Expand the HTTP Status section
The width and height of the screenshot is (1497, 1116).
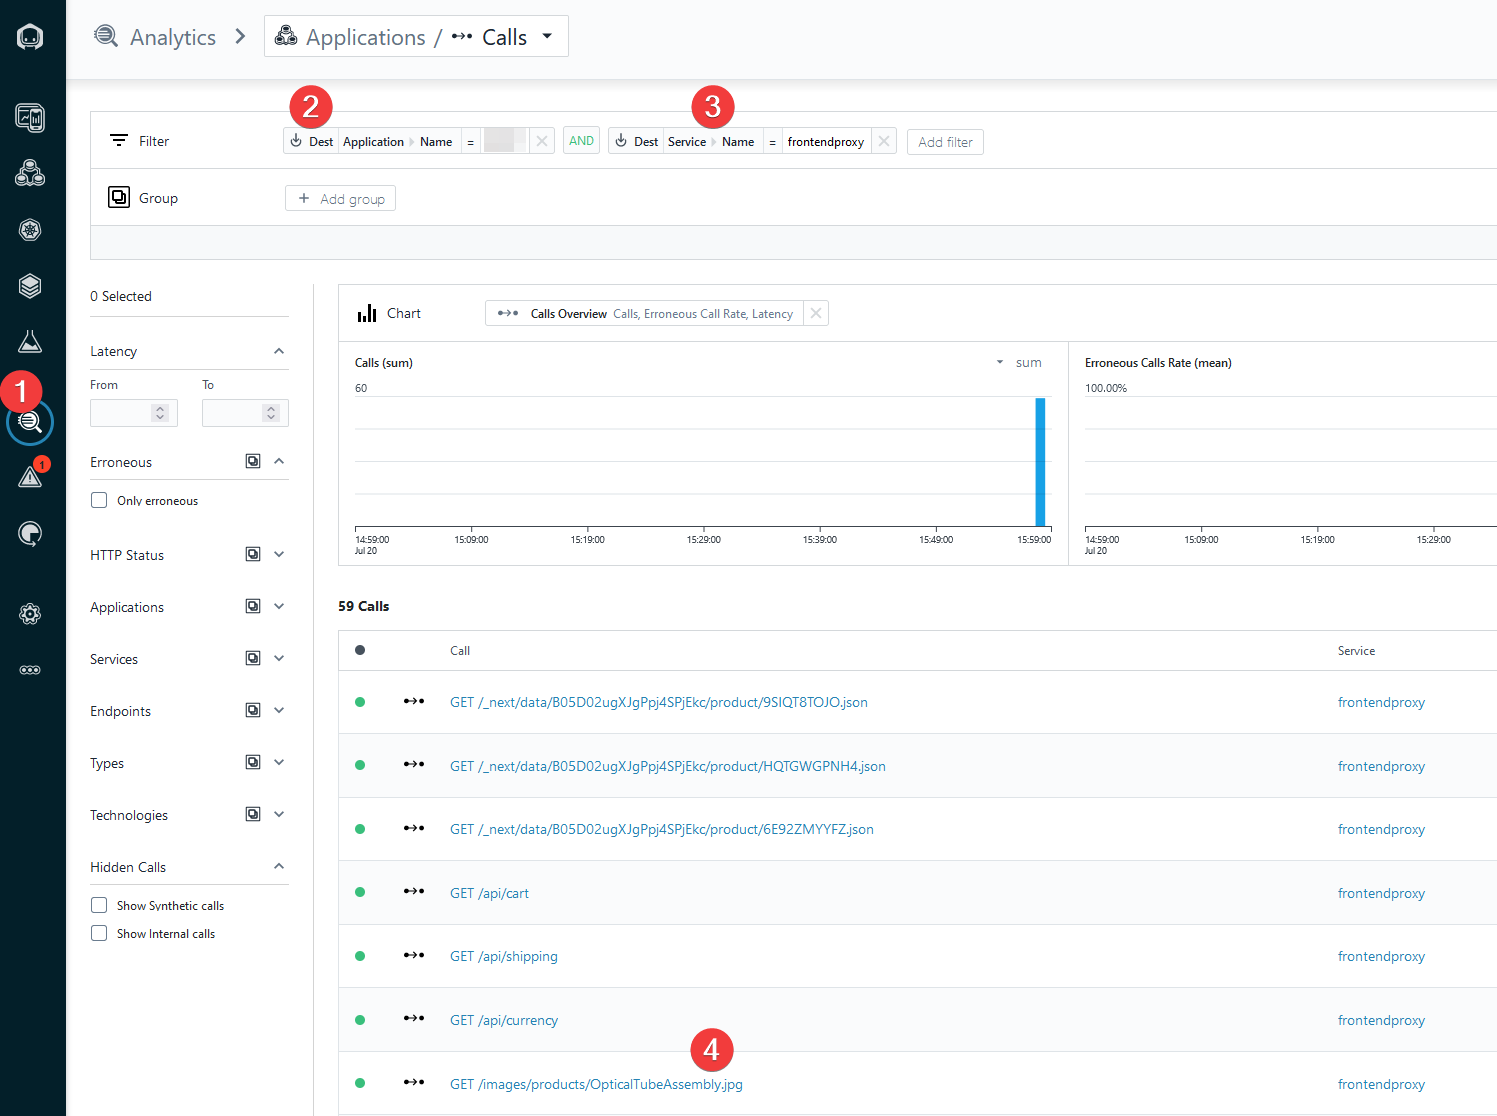pyautogui.click(x=279, y=554)
